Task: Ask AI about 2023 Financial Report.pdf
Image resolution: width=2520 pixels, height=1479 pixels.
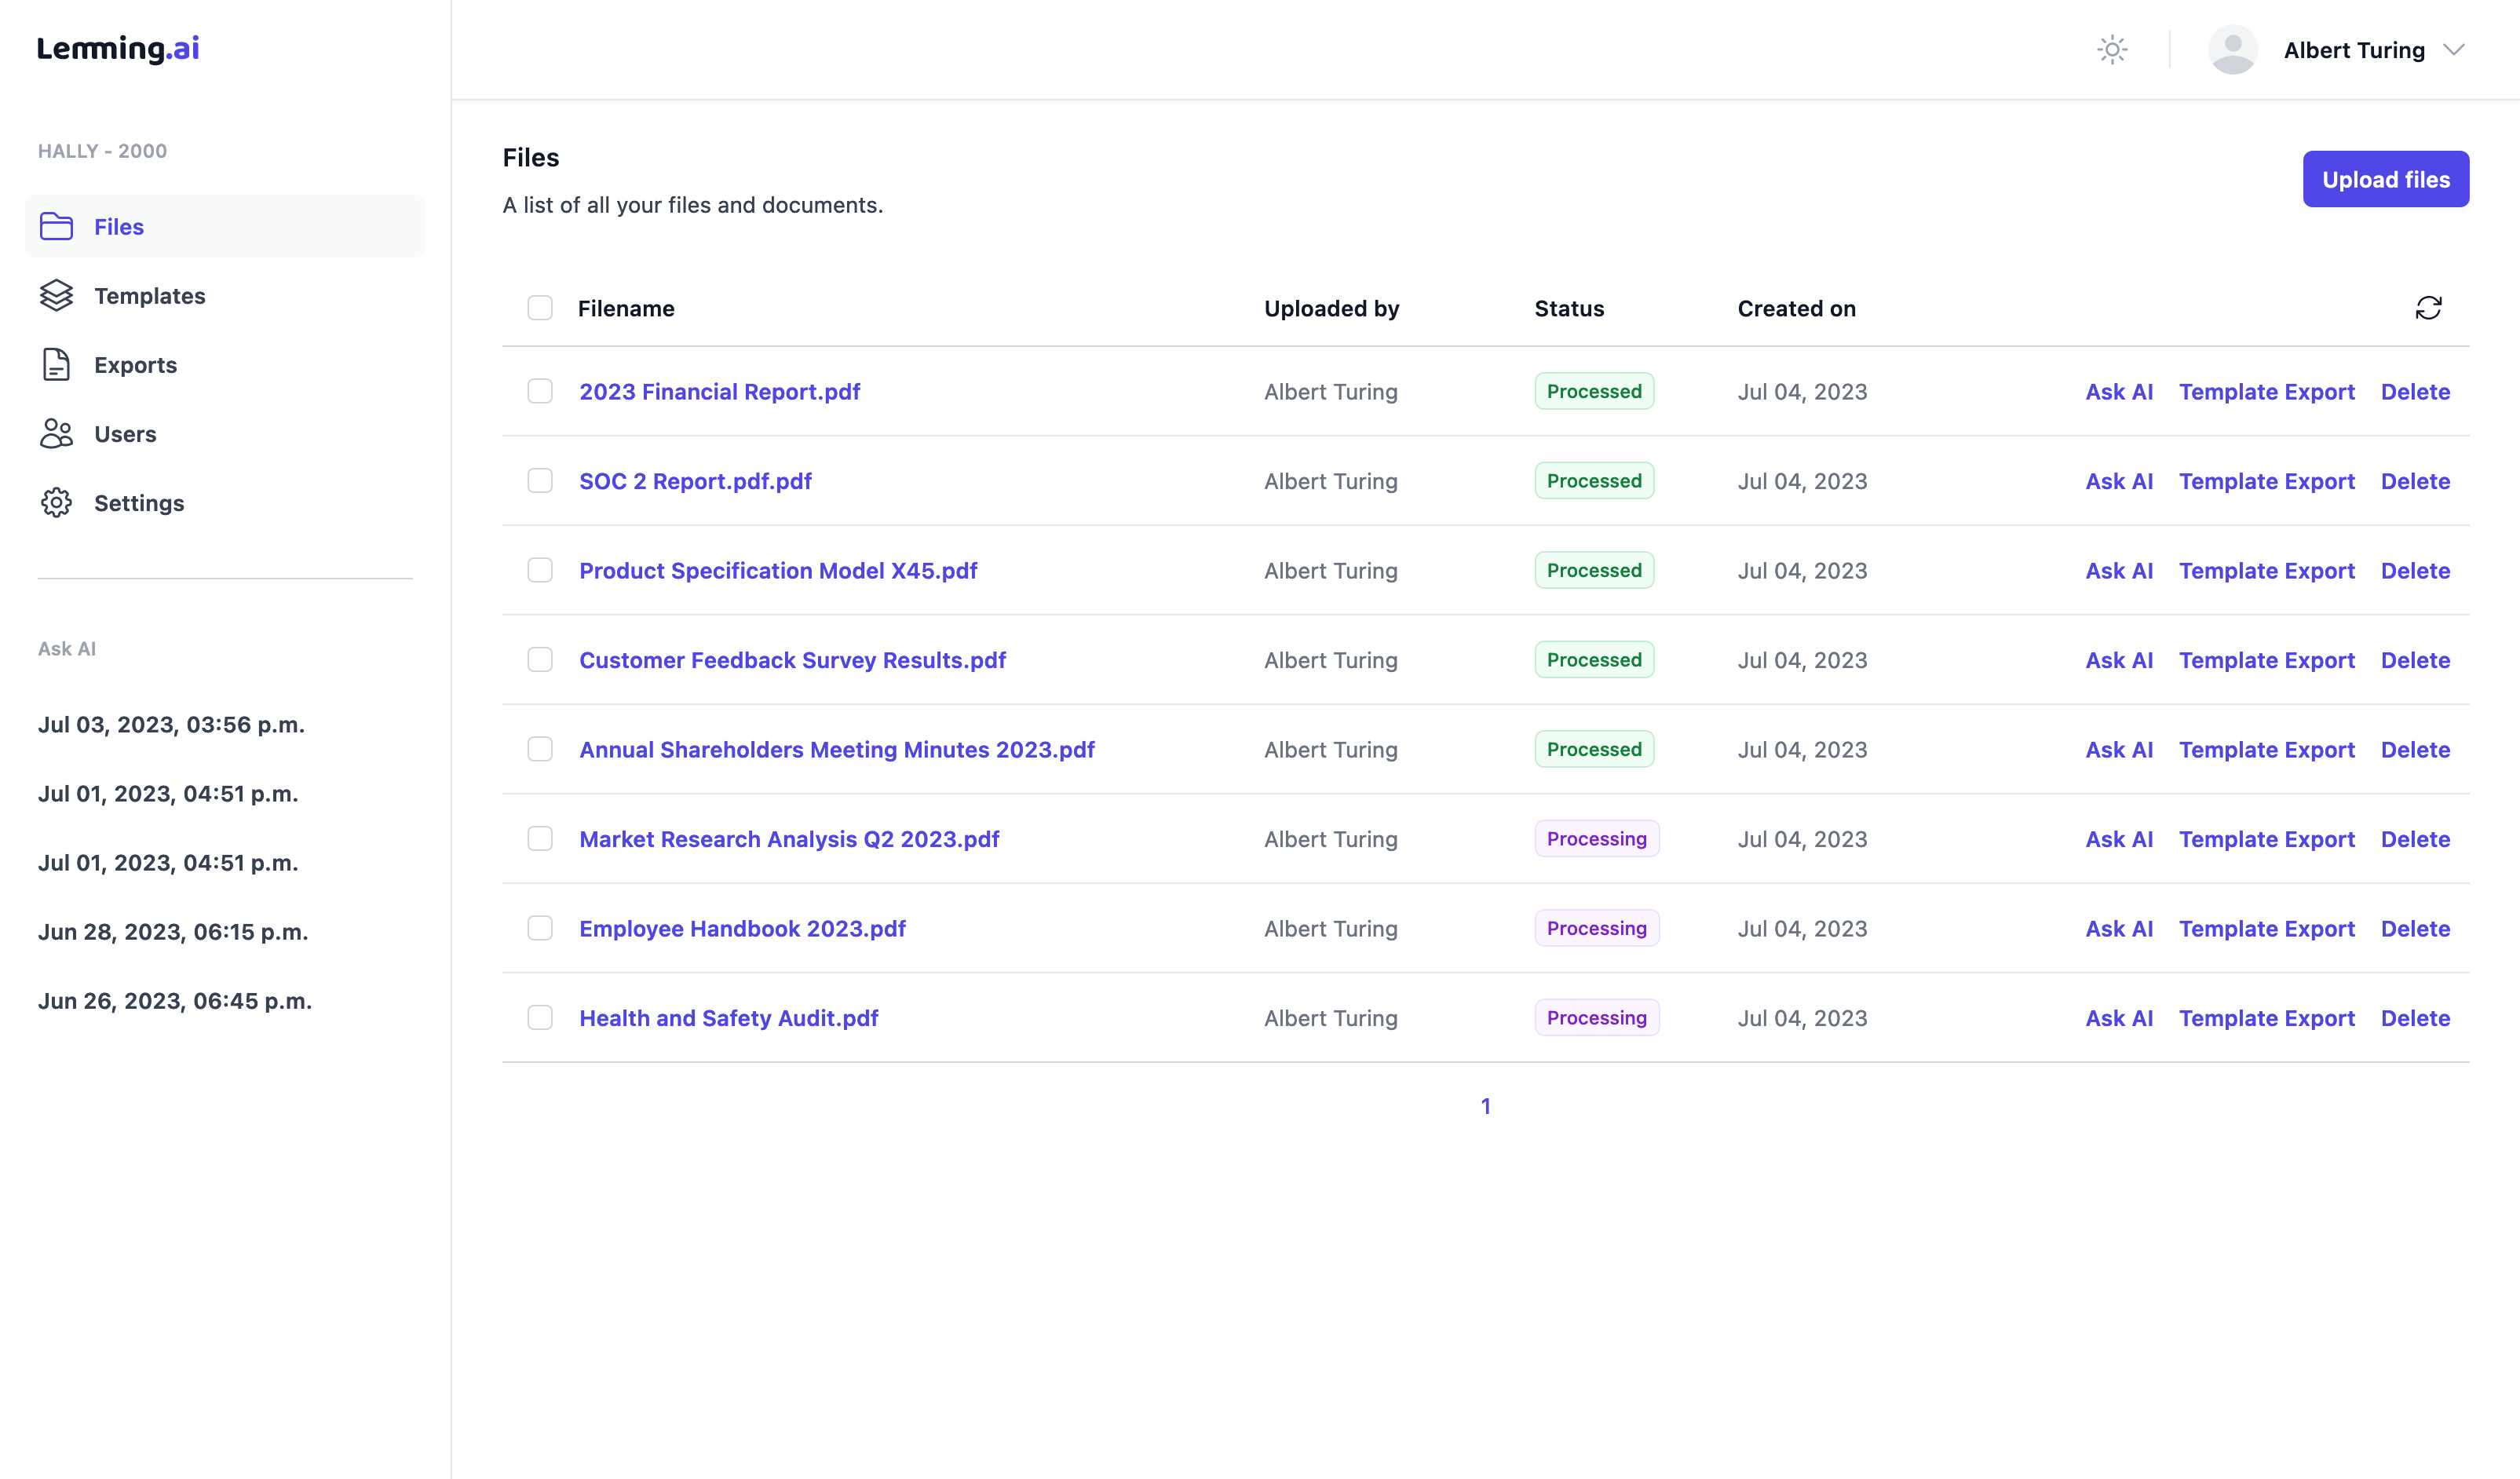Action: click(x=2119, y=392)
